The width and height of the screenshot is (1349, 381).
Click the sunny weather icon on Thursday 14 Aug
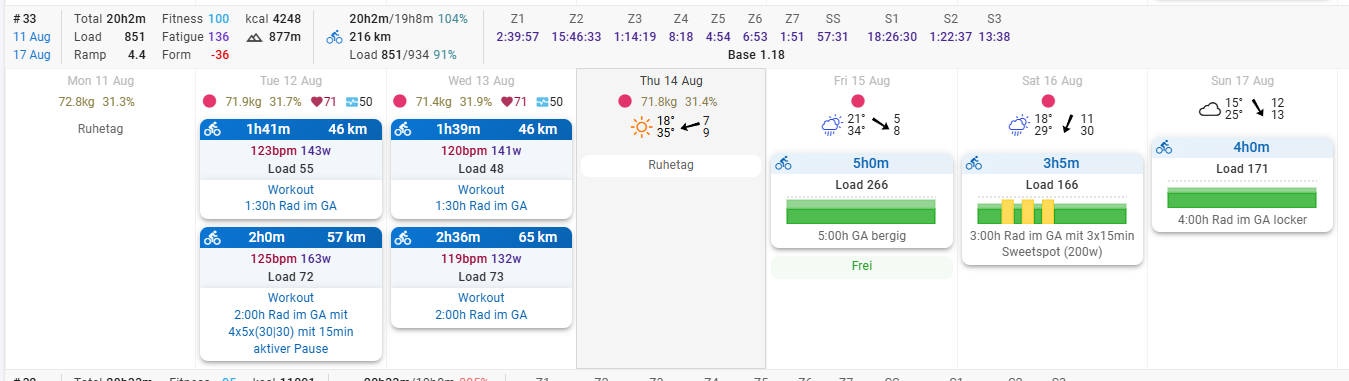tap(640, 127)
